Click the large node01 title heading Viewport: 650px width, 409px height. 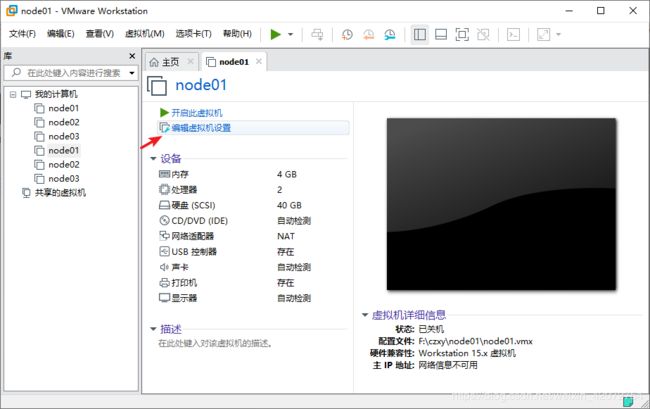point(201,85)
